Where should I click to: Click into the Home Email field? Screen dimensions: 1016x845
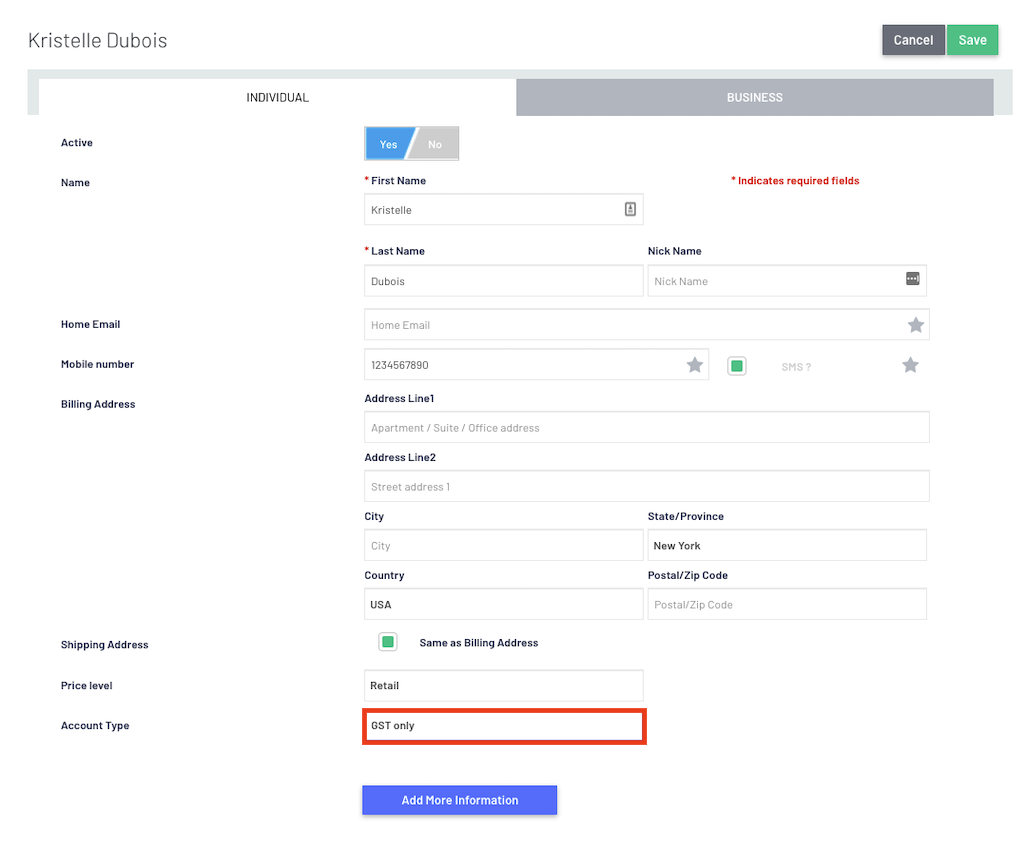pyautogui.click(x=647, y=325)
